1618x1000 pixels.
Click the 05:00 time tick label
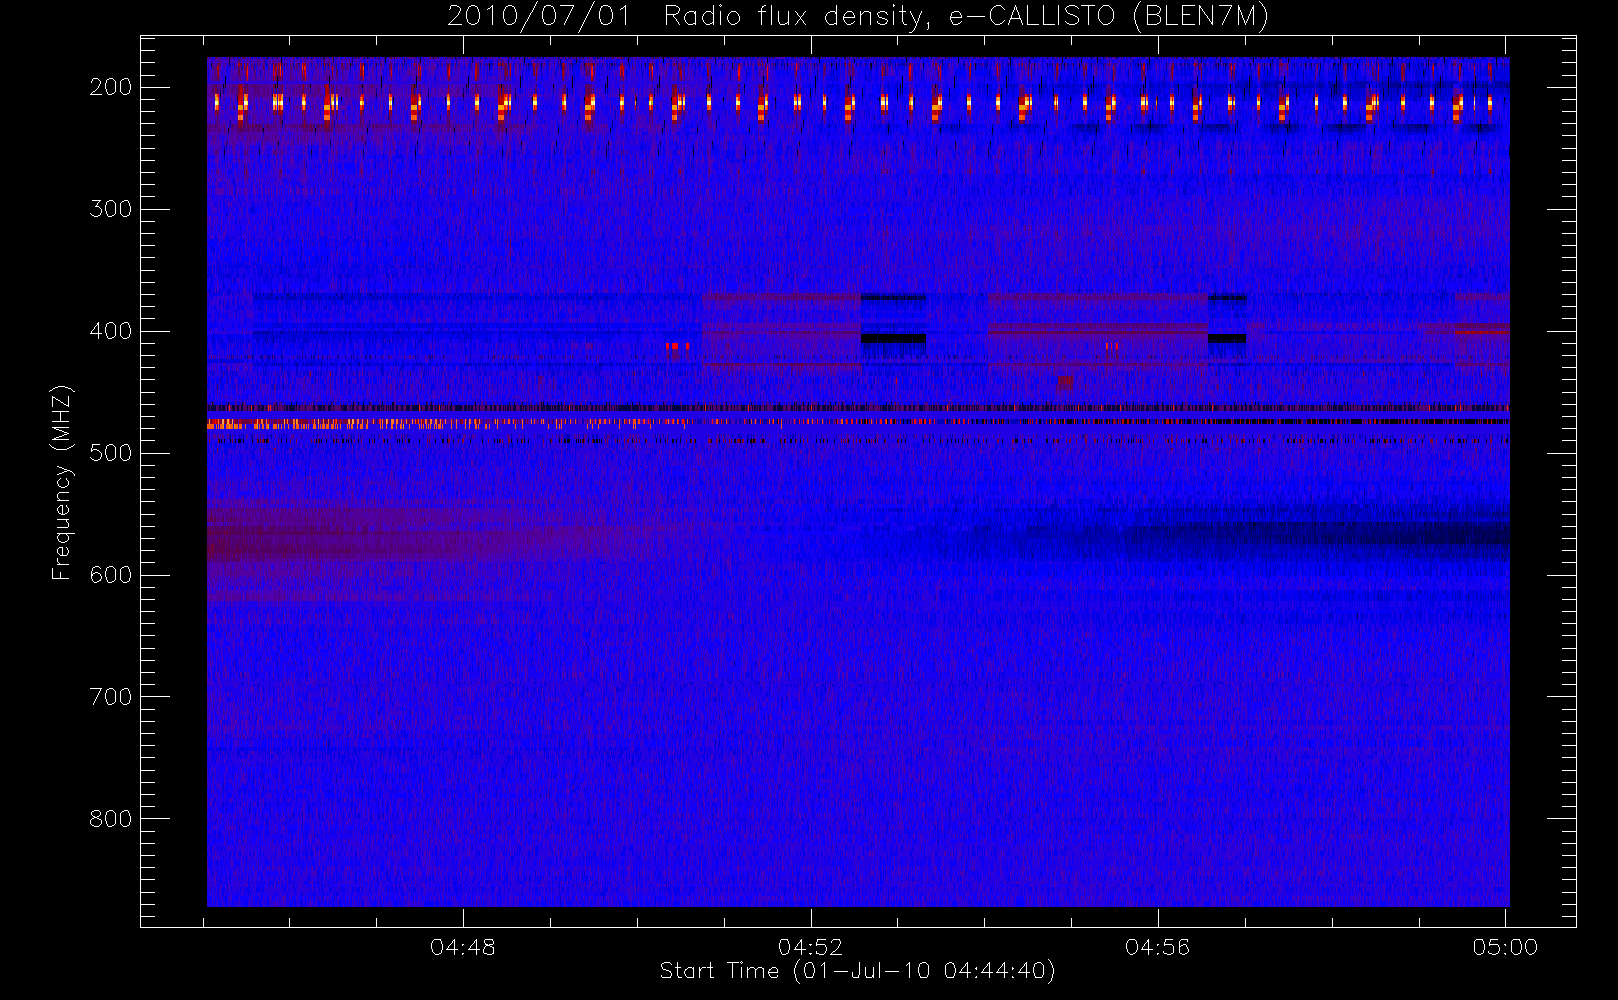point(1505,947)
